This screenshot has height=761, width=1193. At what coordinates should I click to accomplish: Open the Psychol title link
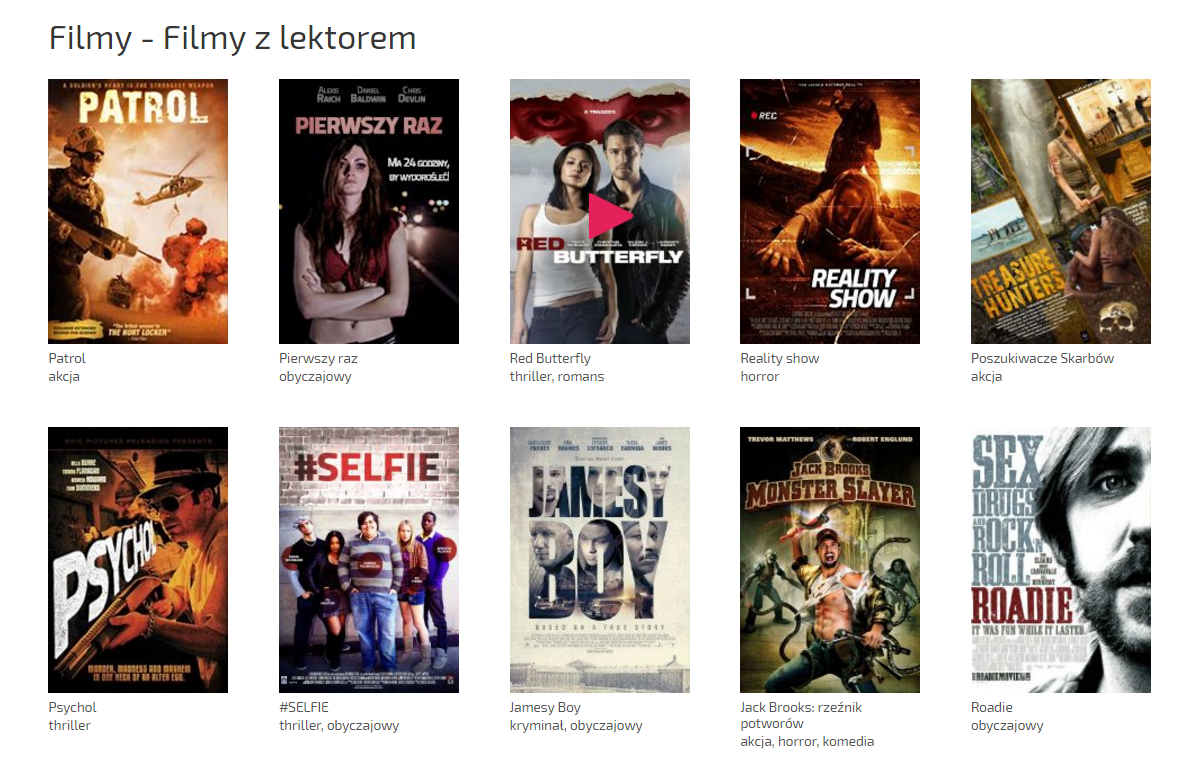72,708
